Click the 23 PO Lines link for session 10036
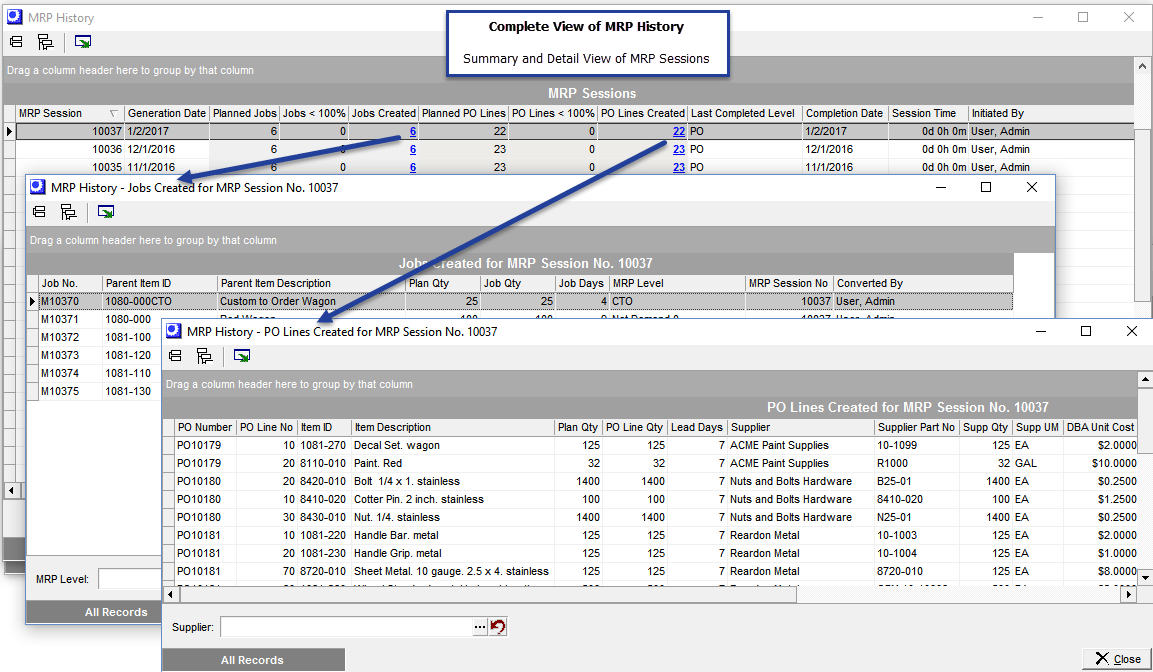The width and height of the screenshot is (1153, 672). (679, 149)
